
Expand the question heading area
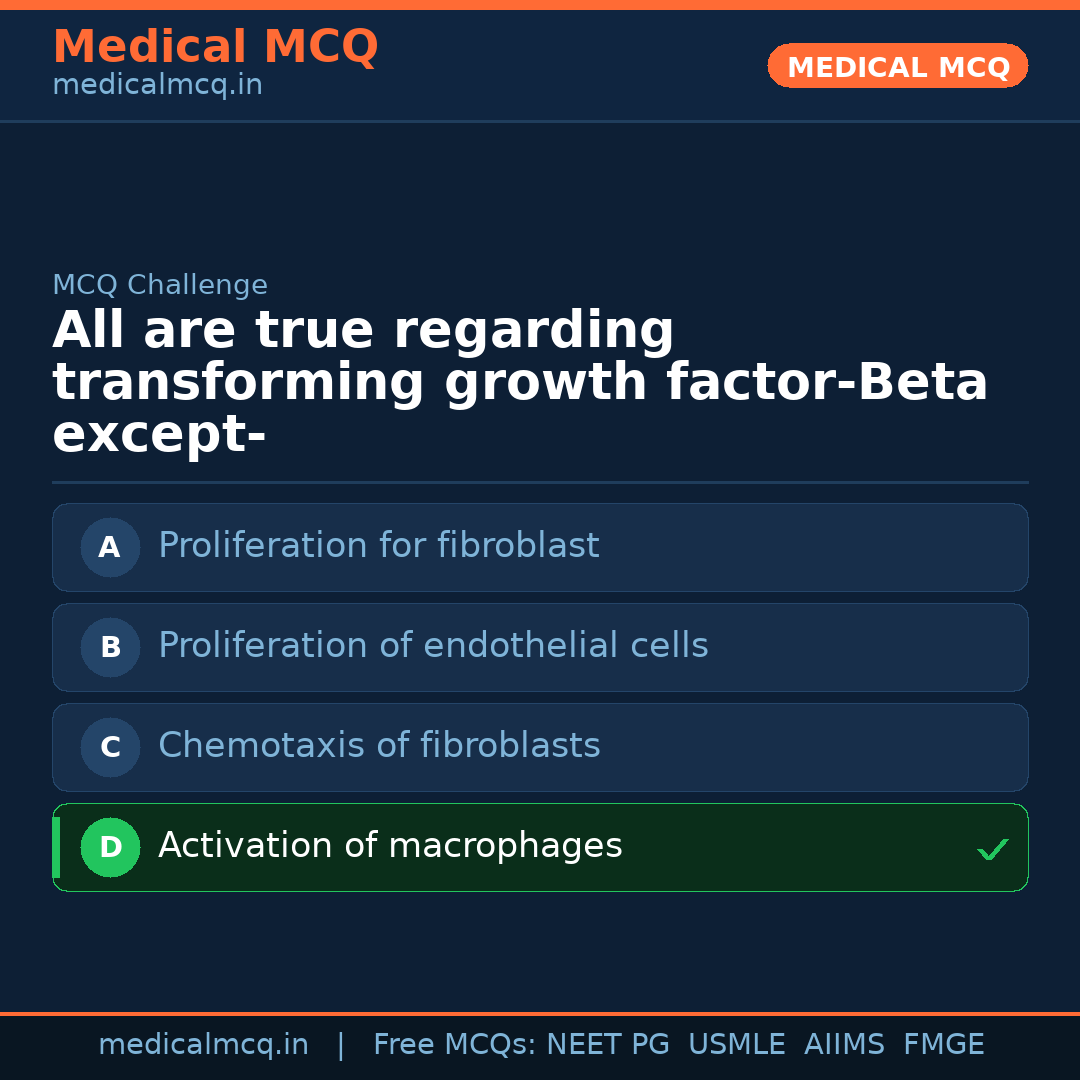click(x=520, y=380)
